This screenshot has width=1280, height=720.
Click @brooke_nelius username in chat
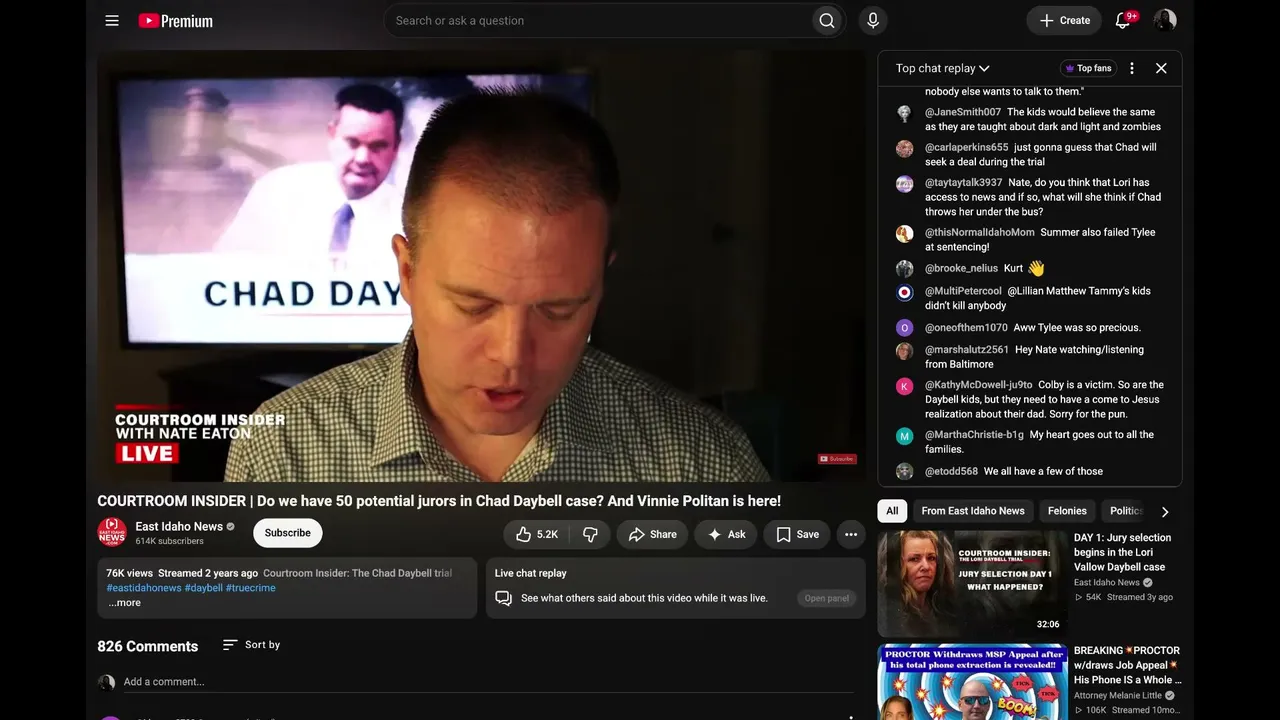click(x=961, y=268)
